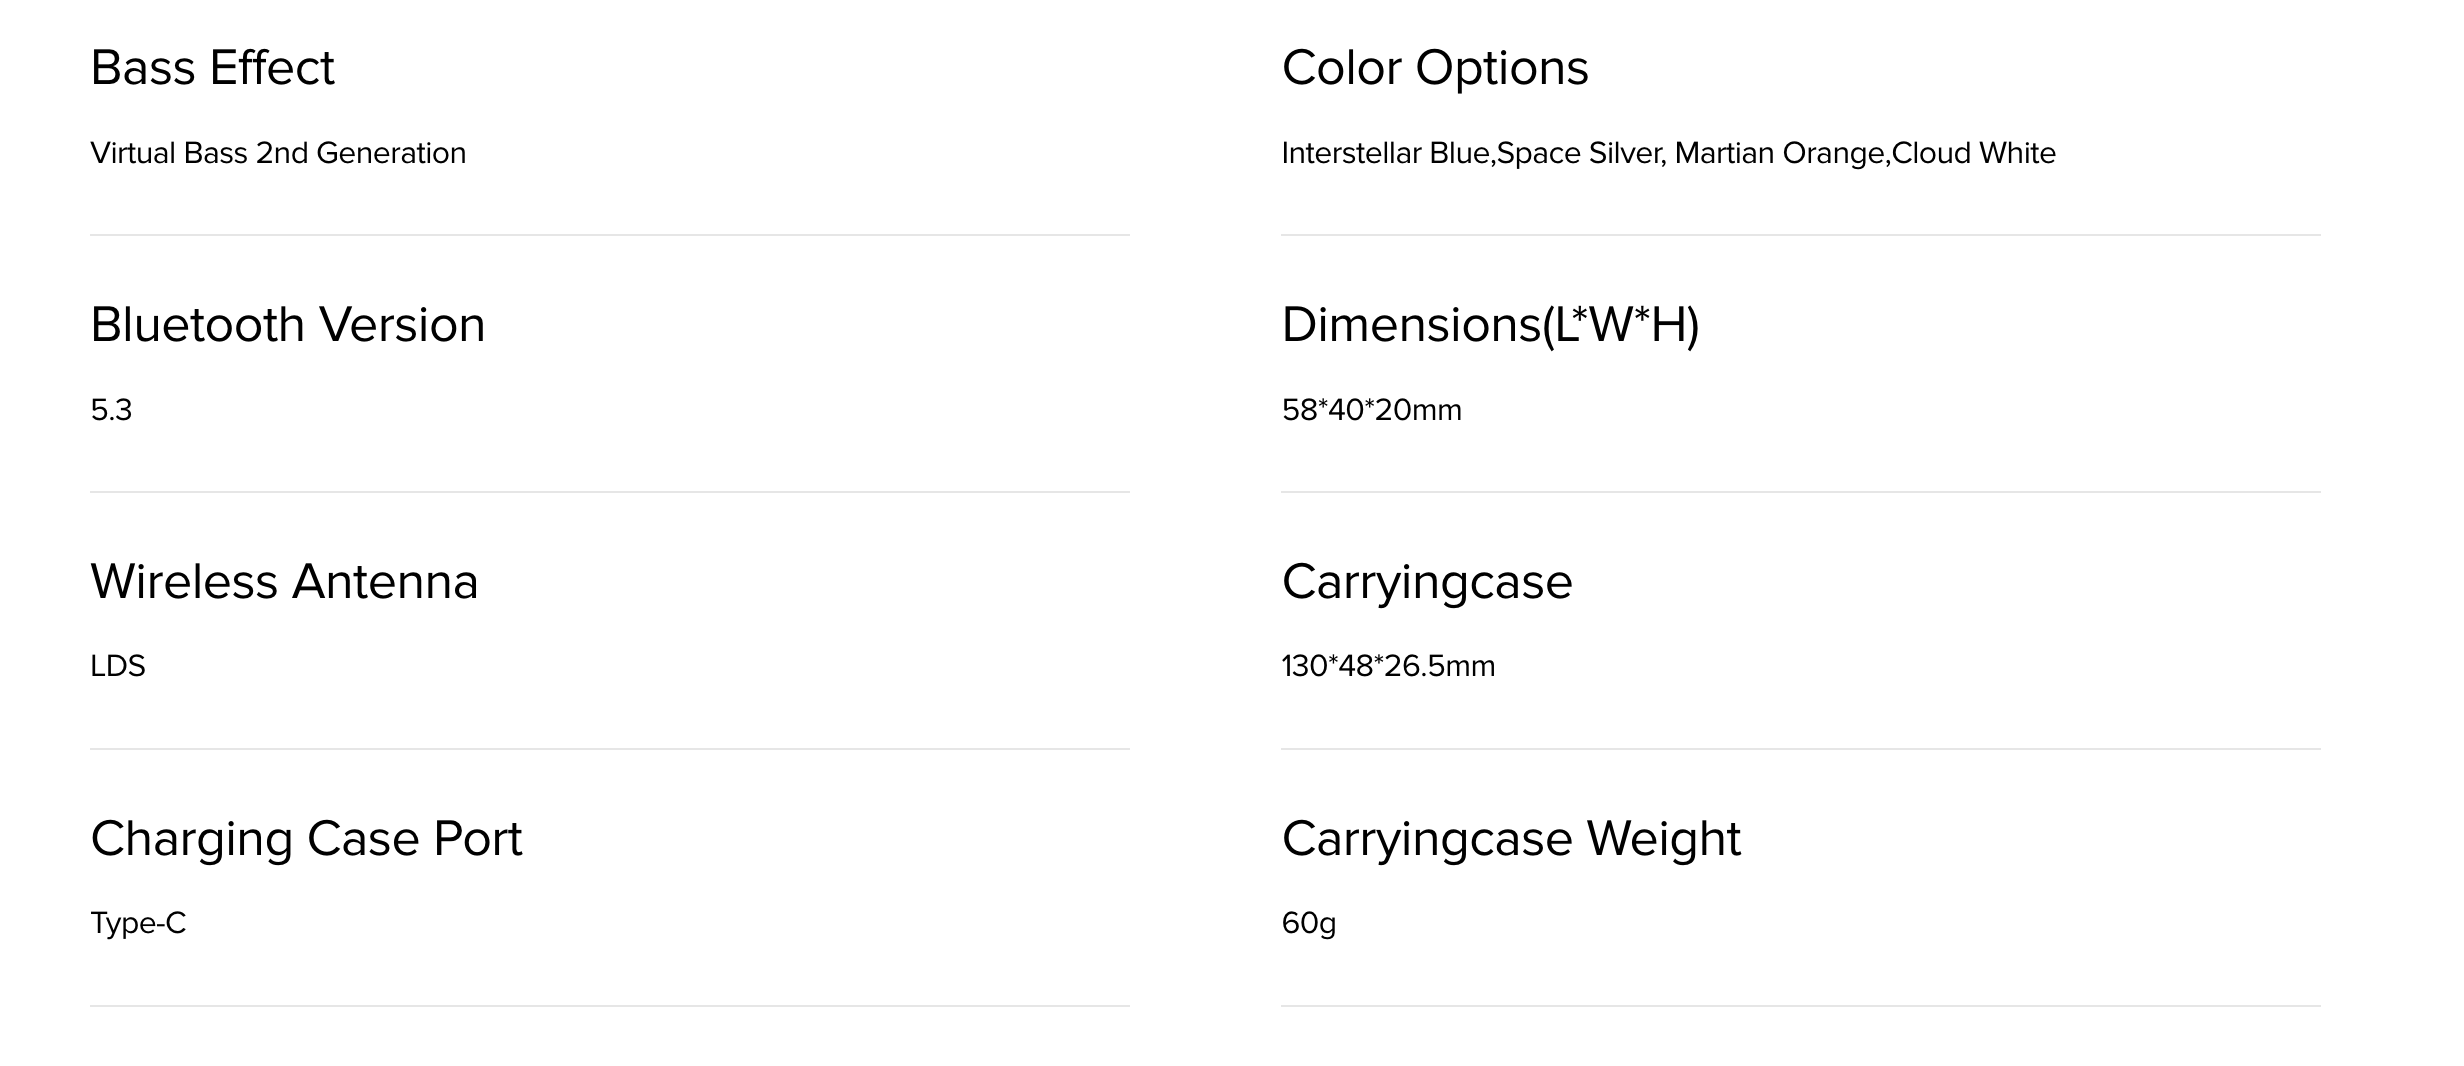Click the Carryingcase heading

point(1427,582)
